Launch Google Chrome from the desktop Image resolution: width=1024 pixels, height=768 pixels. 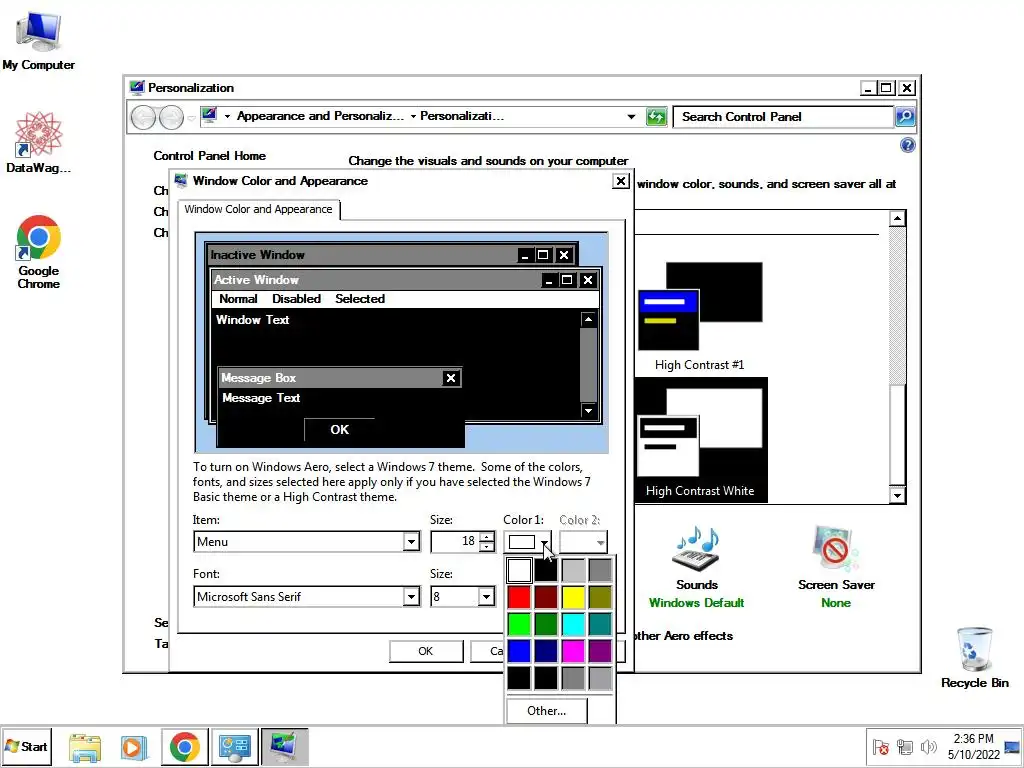click(39, 252)
